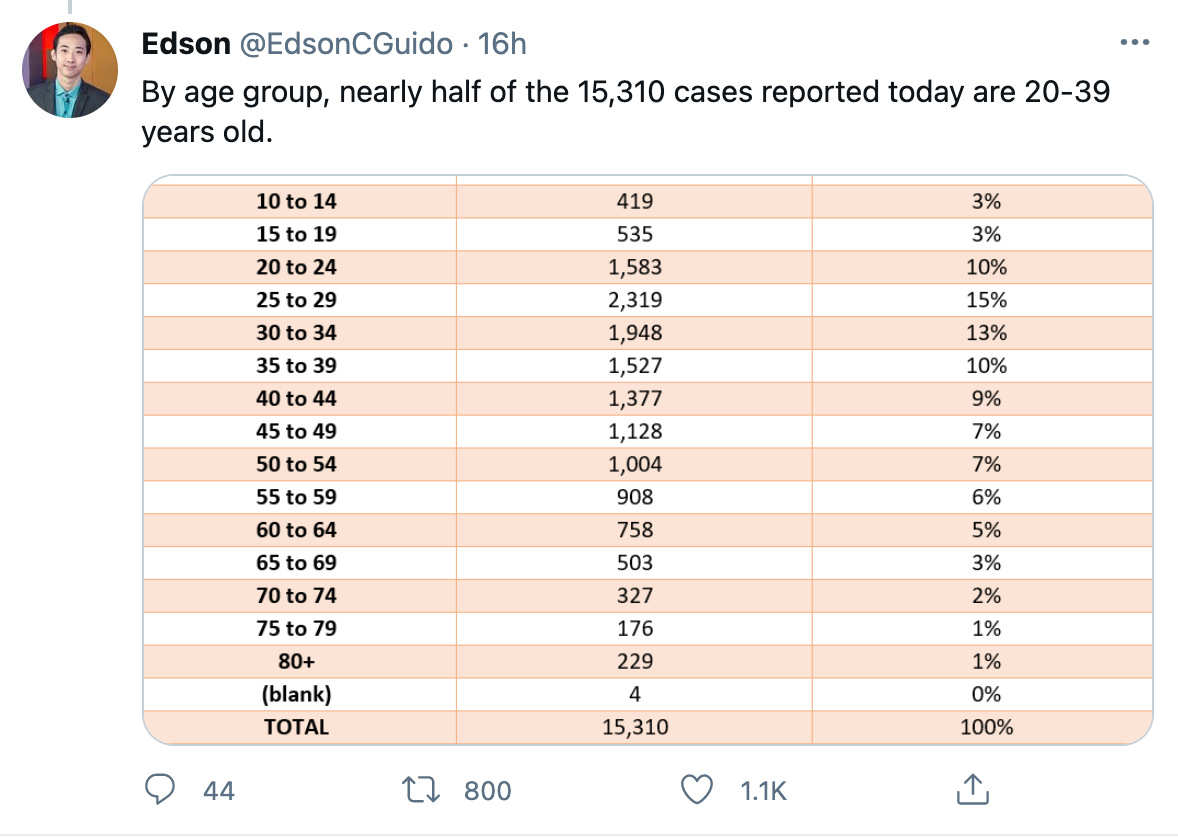Click the 2,319 cases cell in image
This screenshot has height=838, width=1178.
[635, 299]
